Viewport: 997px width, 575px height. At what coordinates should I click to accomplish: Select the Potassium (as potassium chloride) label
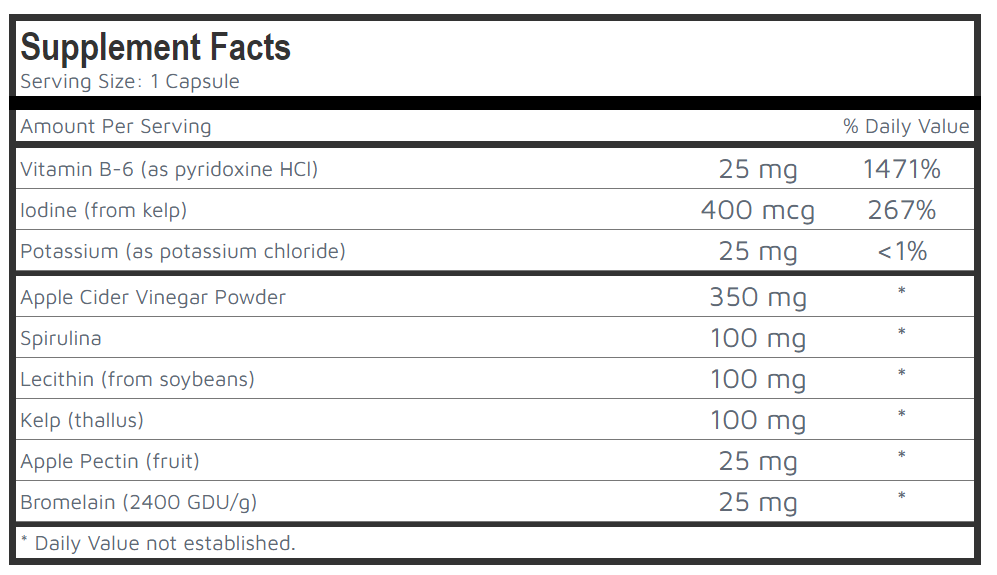[x=183, y=251]
